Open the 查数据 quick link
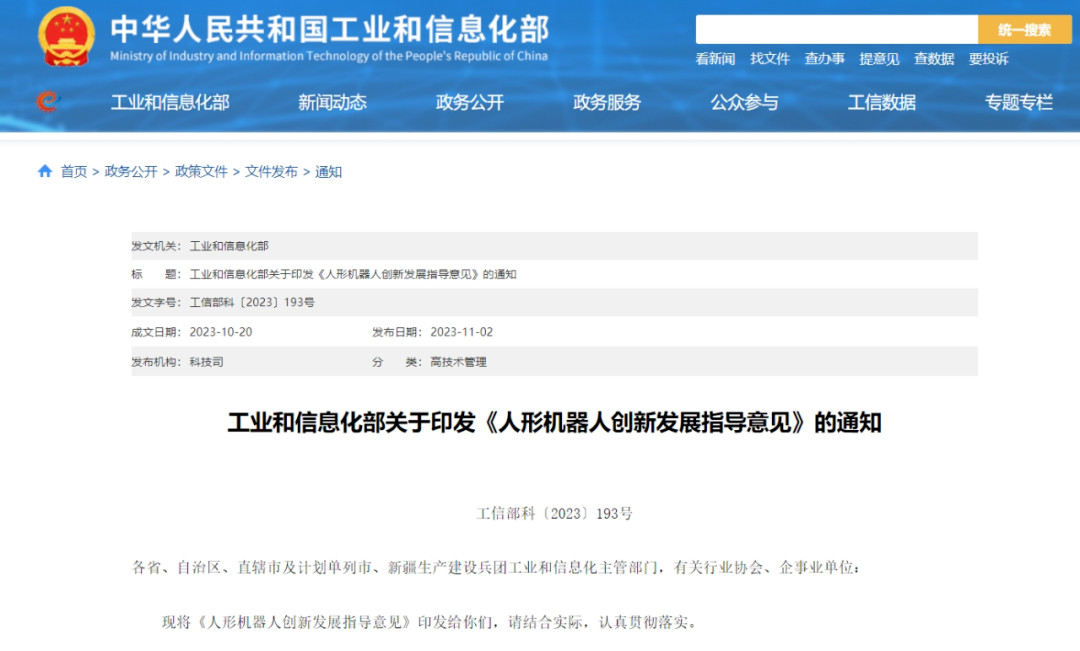The image size is (1080, 651). pos(934,59)
